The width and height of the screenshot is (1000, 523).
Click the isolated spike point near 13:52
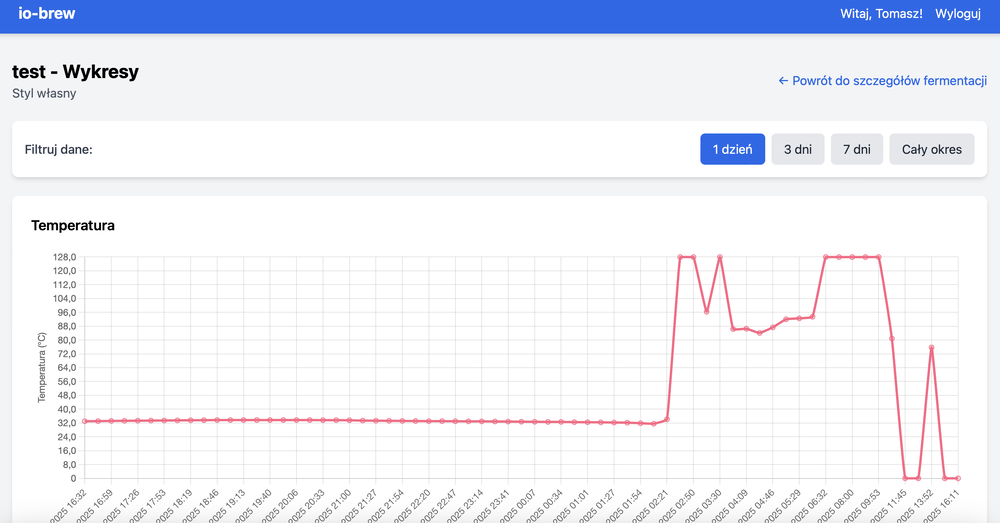tap(931, 347)
